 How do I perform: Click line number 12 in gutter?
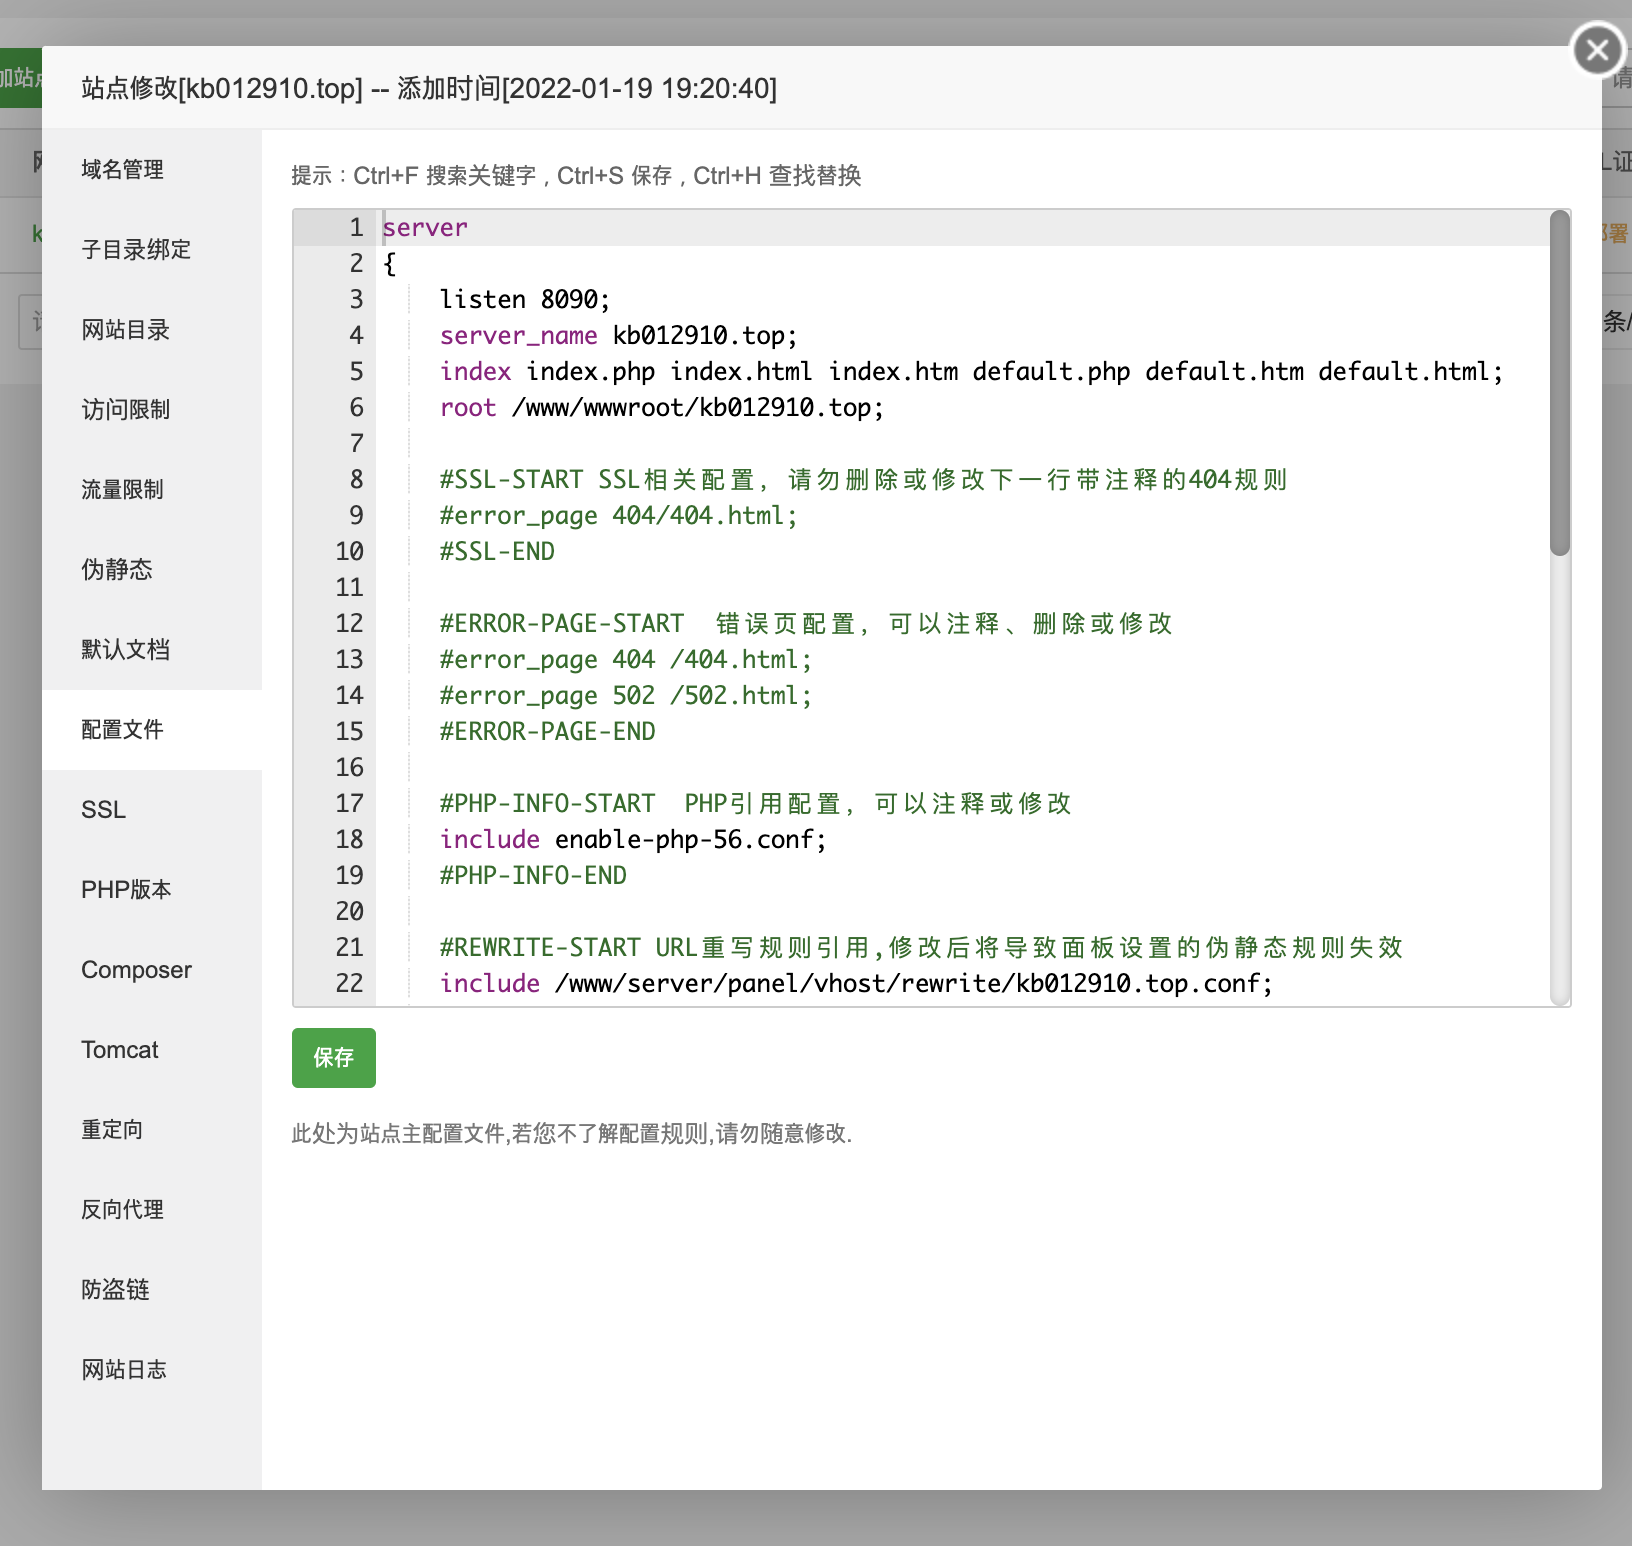349,624
